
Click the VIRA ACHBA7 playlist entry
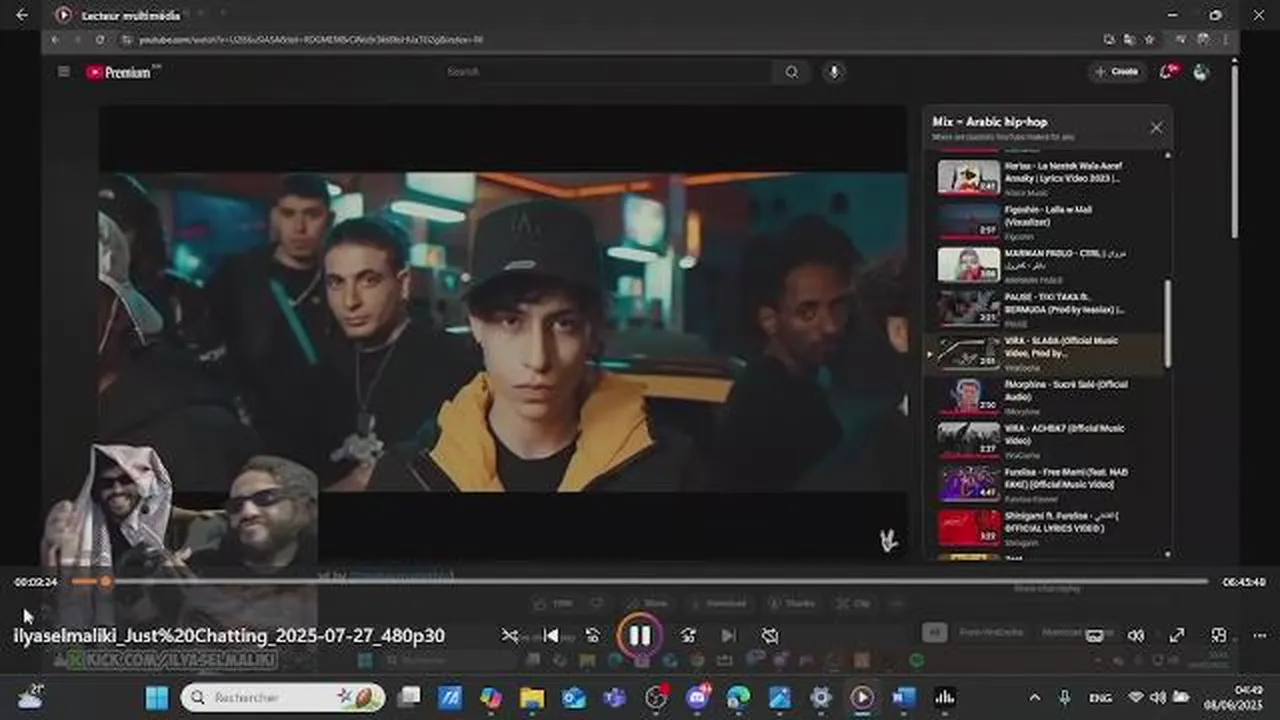click(x=1050, y=440)
